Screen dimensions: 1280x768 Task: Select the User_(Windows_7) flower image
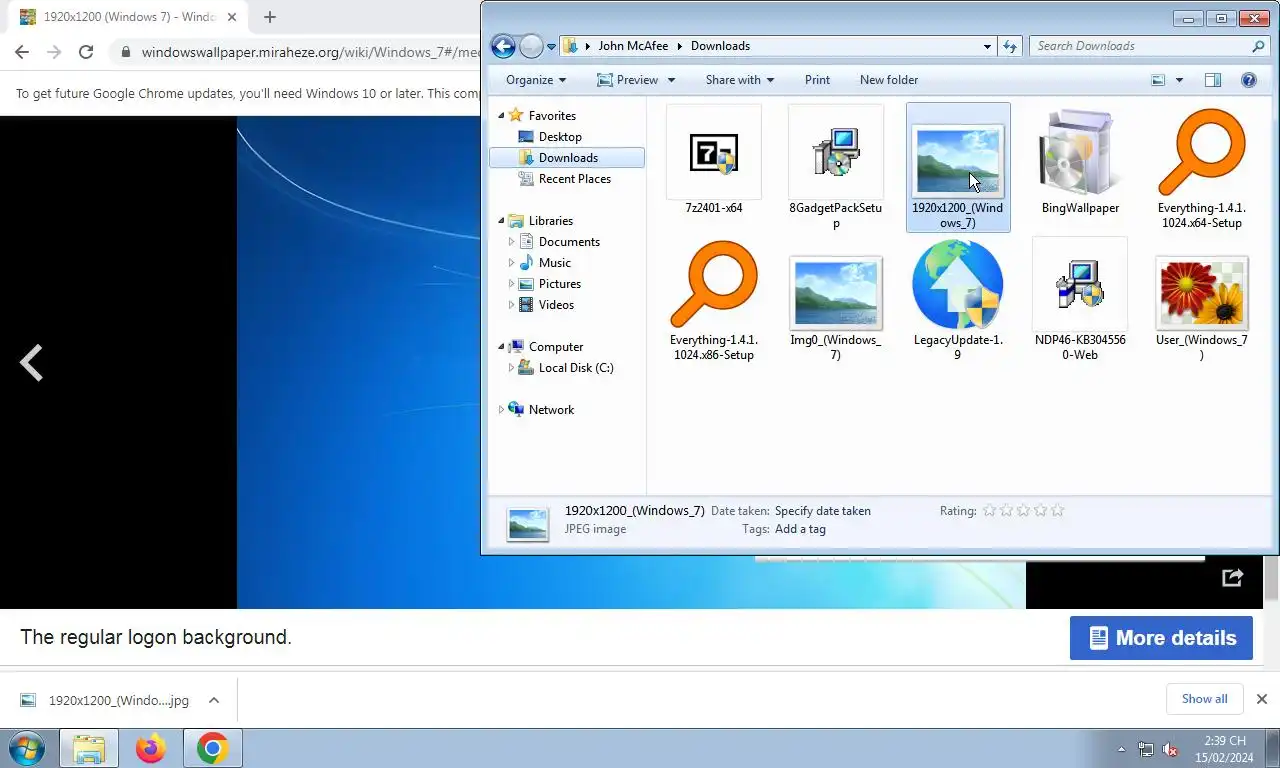coord(1201,292)
